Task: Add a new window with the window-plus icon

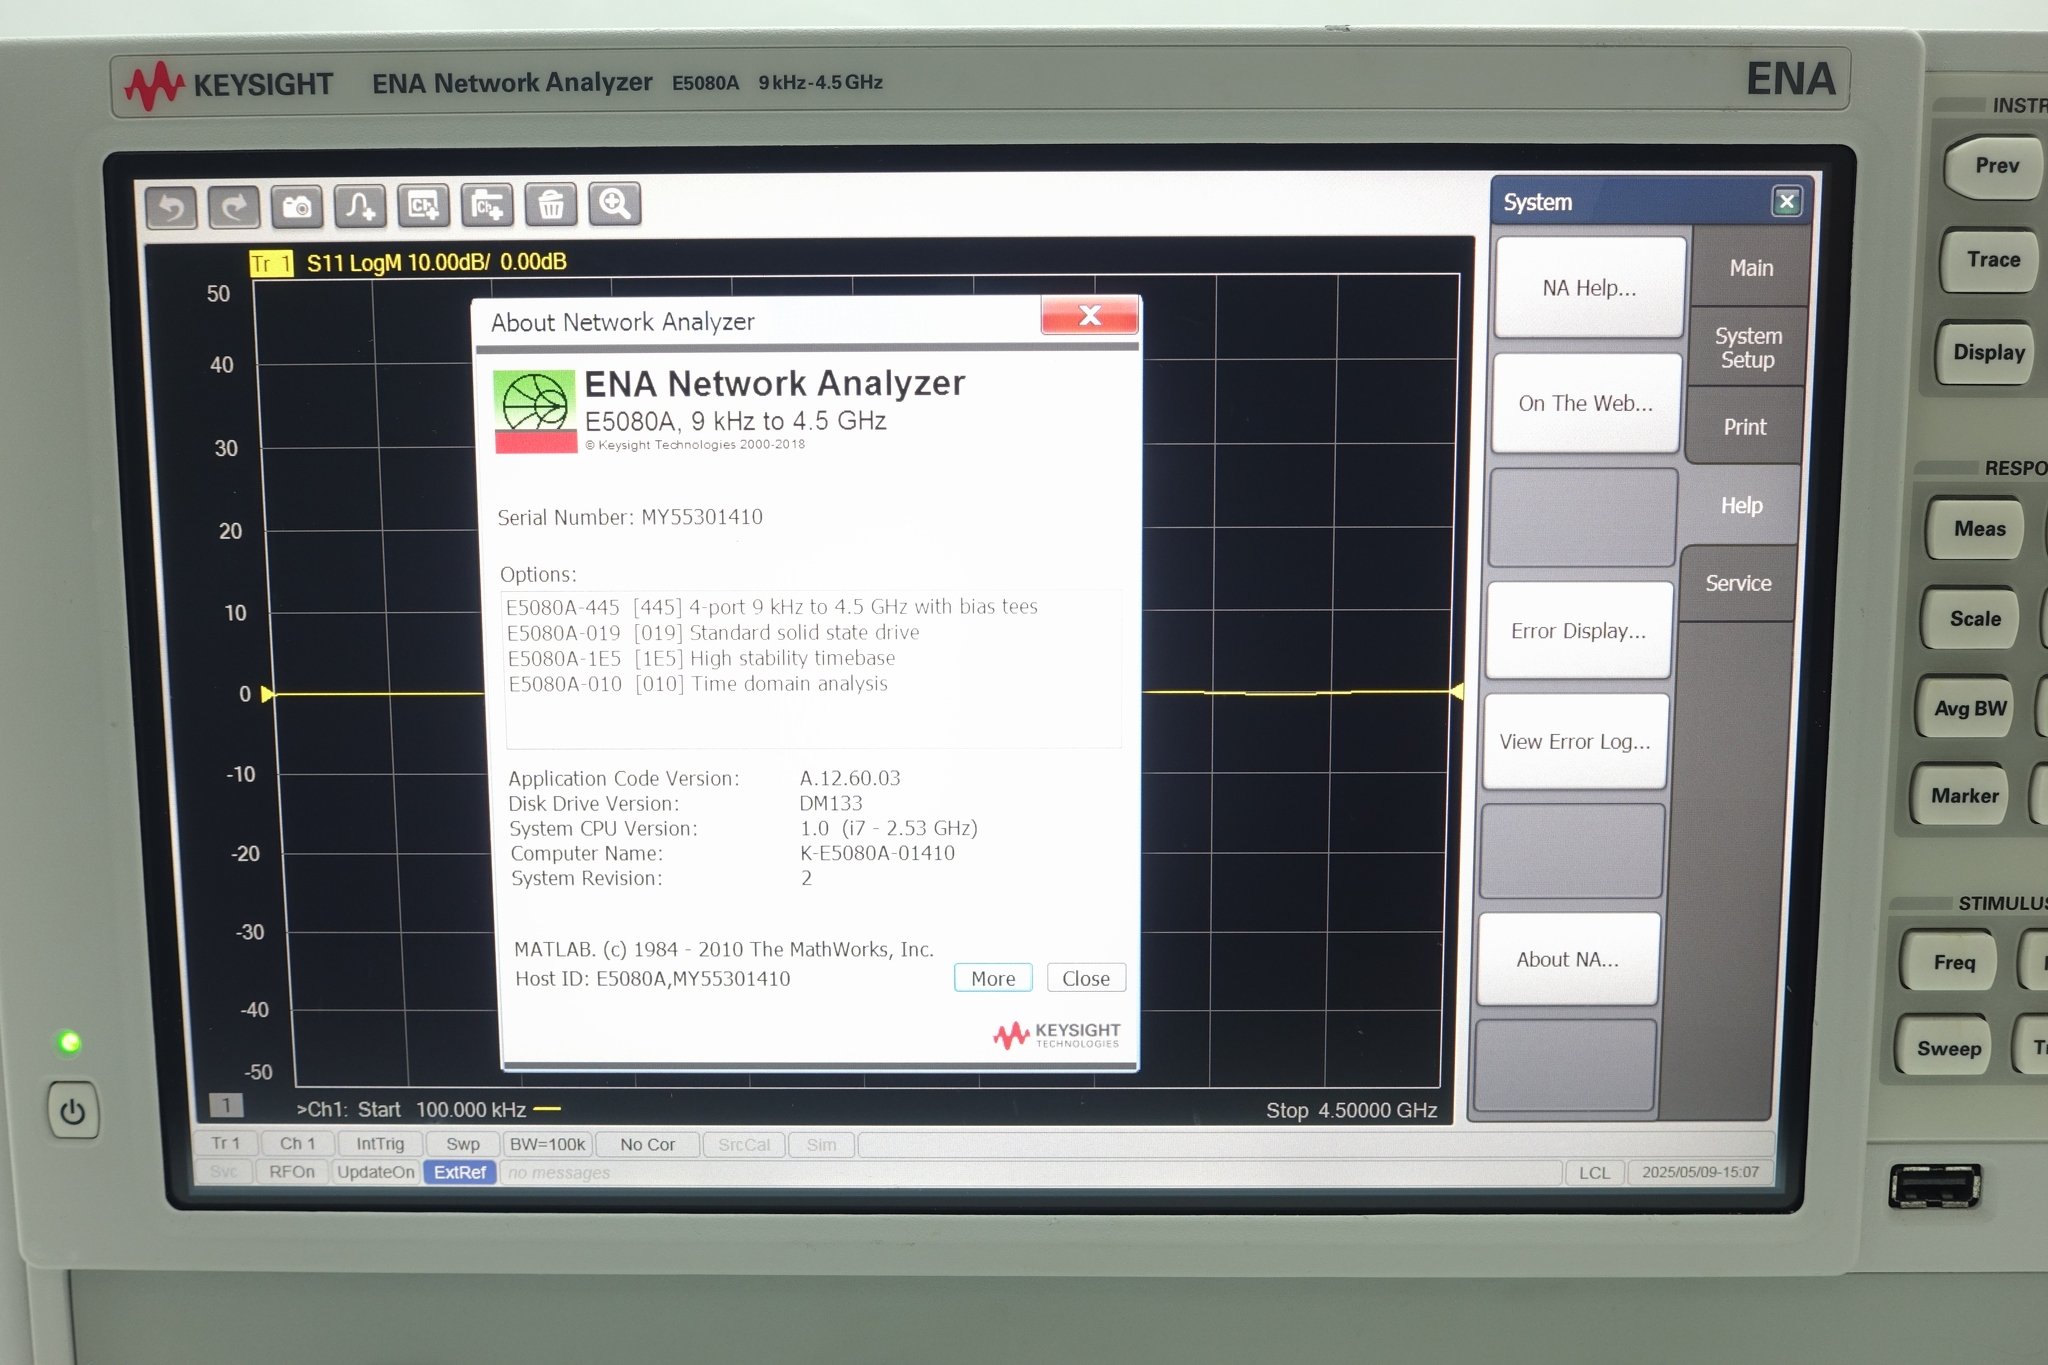Action: (487, 205)
